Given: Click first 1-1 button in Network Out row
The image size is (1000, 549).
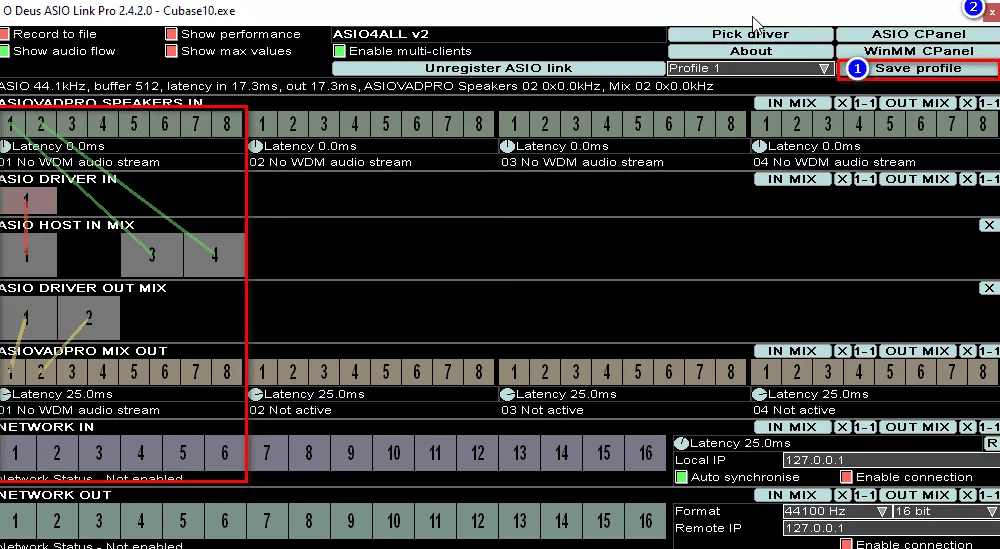Looking at the screenshot, I should [864, 495].
